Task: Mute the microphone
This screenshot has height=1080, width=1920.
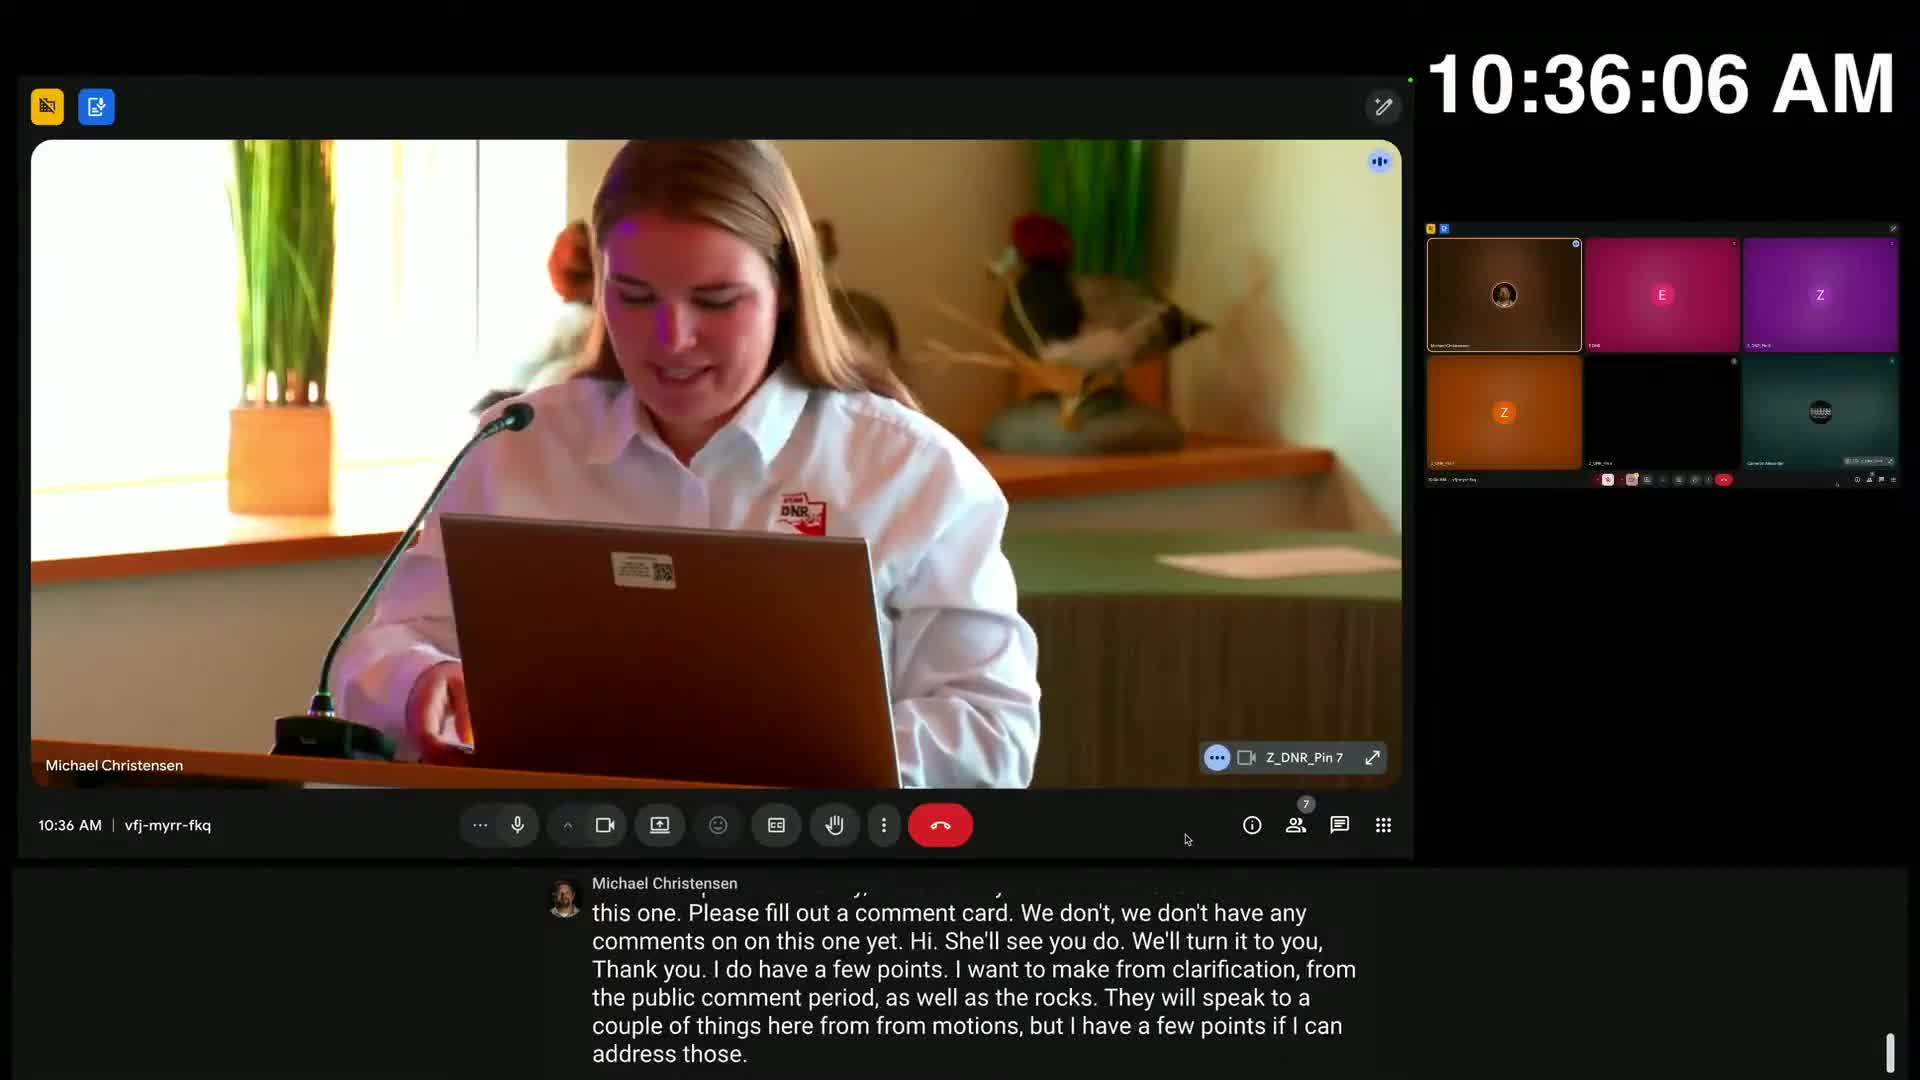Action: (x=517, y=825)
